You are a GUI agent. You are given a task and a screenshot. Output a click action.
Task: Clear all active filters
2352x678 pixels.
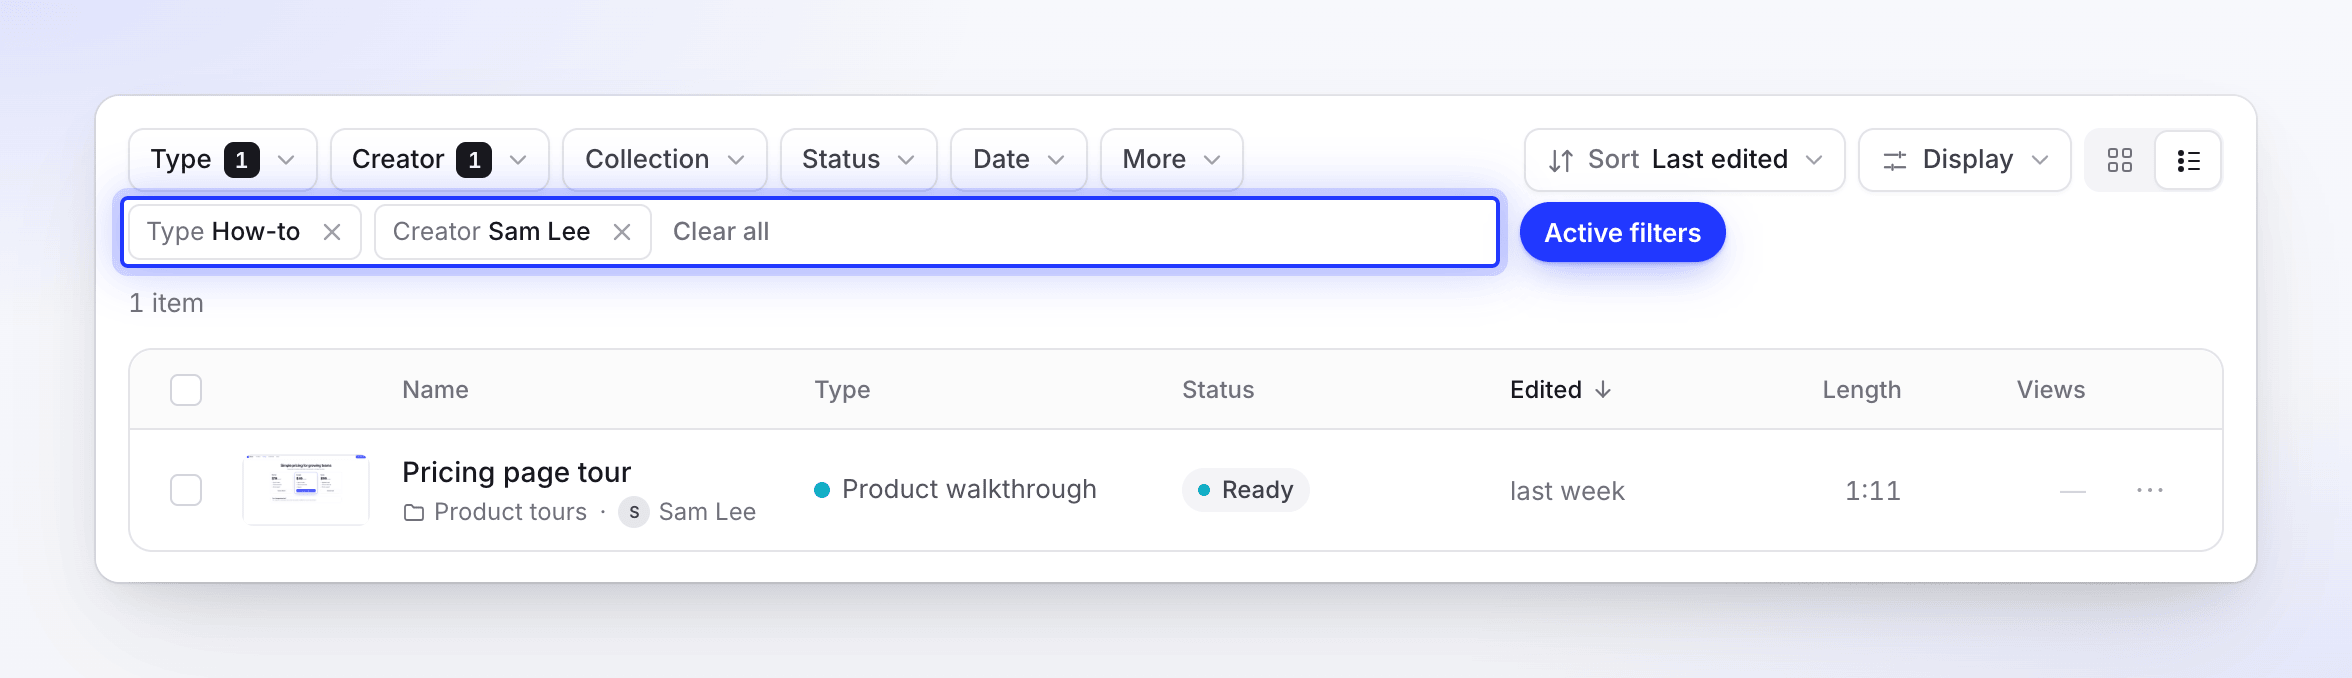(721, 232)
